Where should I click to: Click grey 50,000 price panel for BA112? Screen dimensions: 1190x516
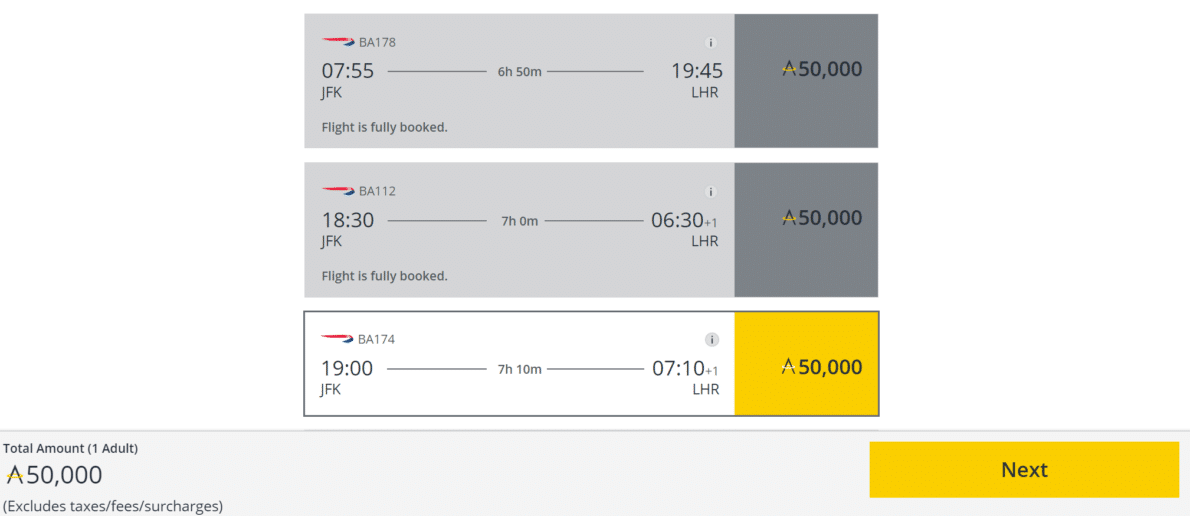pos(806,229)
